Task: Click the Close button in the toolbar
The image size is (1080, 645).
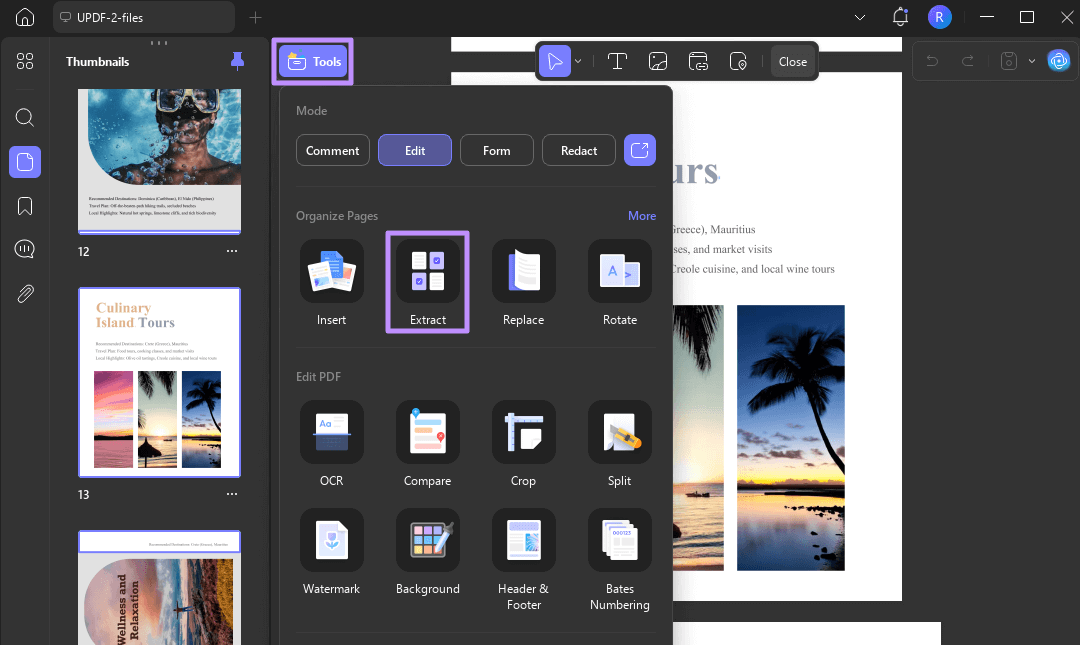Action: tap(792, 61)
